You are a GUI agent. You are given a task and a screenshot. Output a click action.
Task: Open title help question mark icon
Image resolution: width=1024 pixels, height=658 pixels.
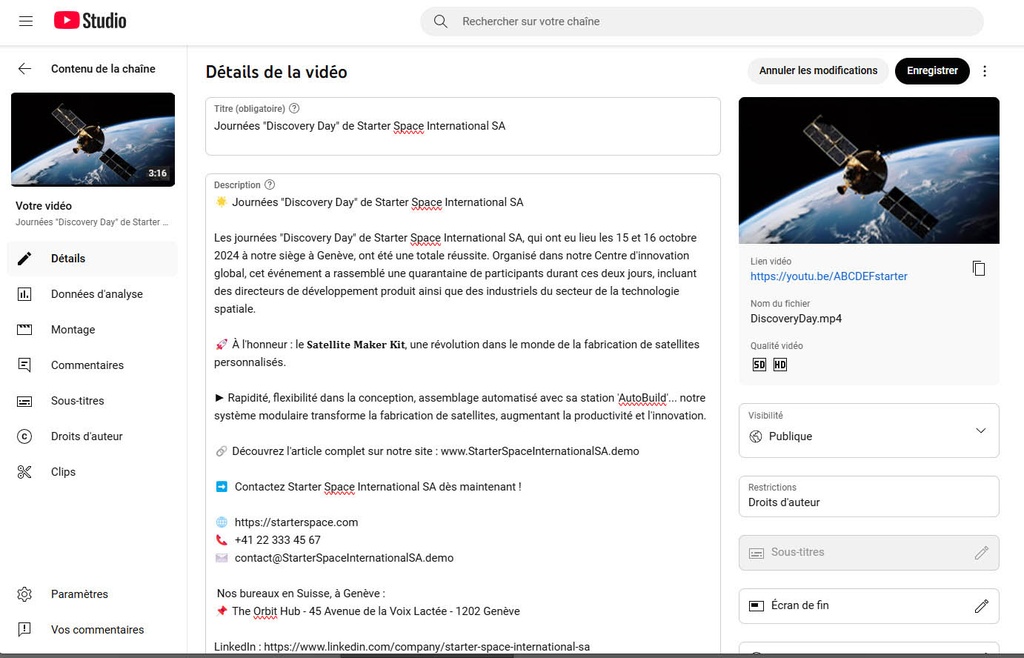(x=294, y=108)
